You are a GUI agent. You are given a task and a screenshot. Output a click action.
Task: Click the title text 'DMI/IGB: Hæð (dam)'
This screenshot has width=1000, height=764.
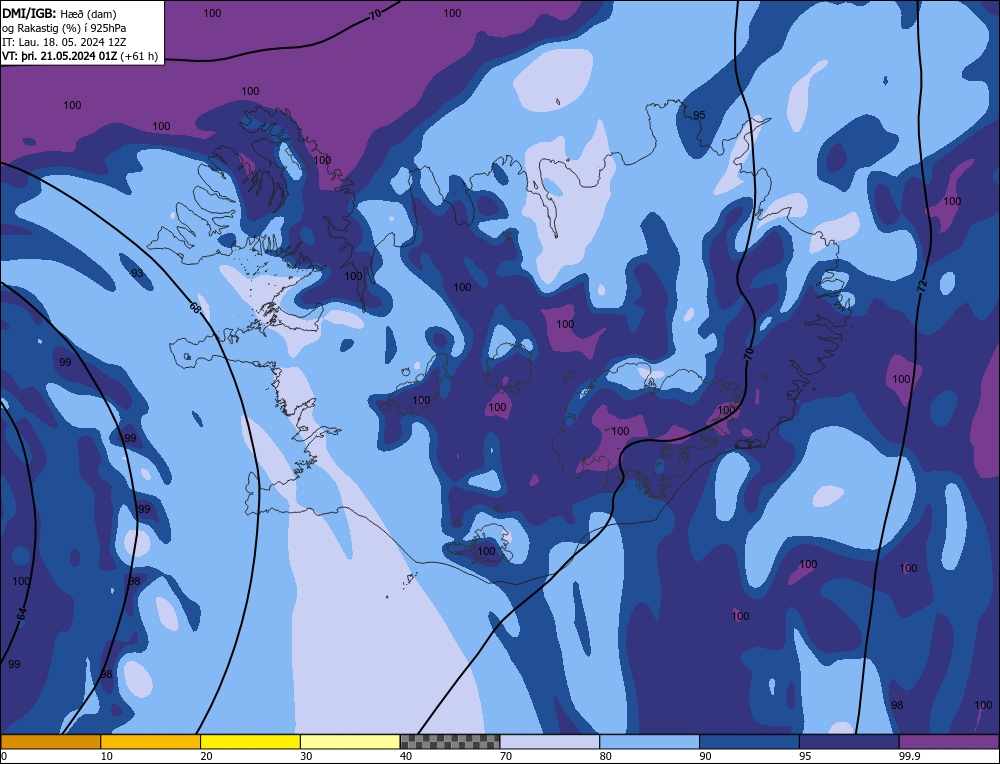[x=59, y=13]
